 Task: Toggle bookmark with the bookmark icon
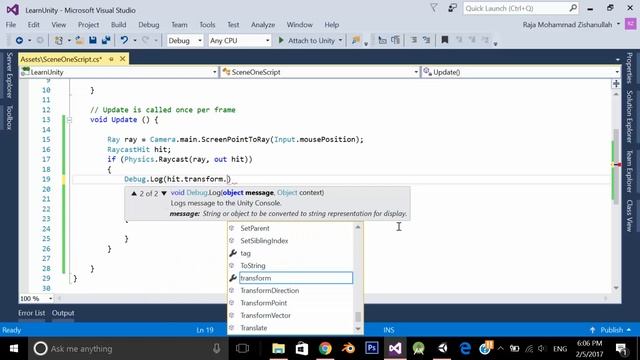445,40
